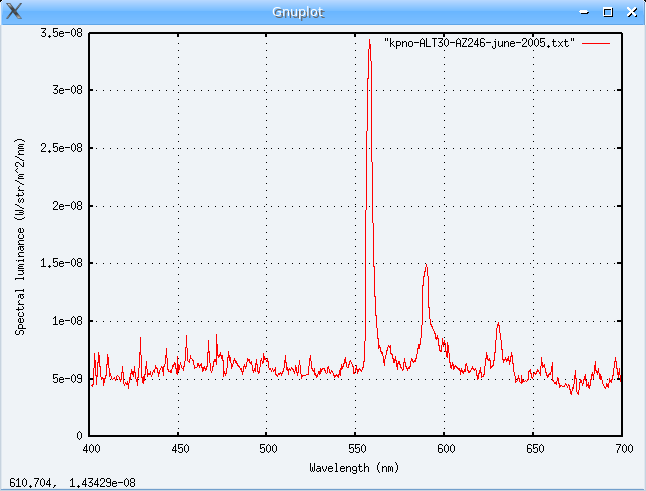
Task: Click the 1e-08 y-axis tick label
Action: tap(67, 321)
